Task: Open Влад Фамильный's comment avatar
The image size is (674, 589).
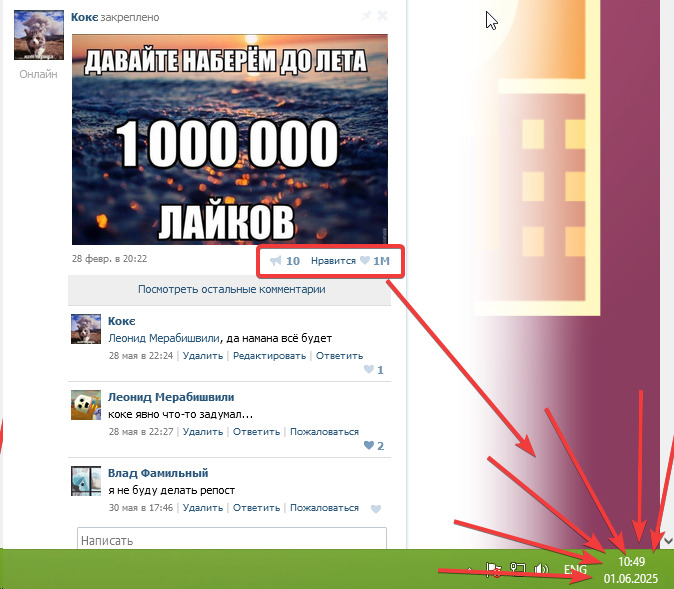Action: (86, 481)
